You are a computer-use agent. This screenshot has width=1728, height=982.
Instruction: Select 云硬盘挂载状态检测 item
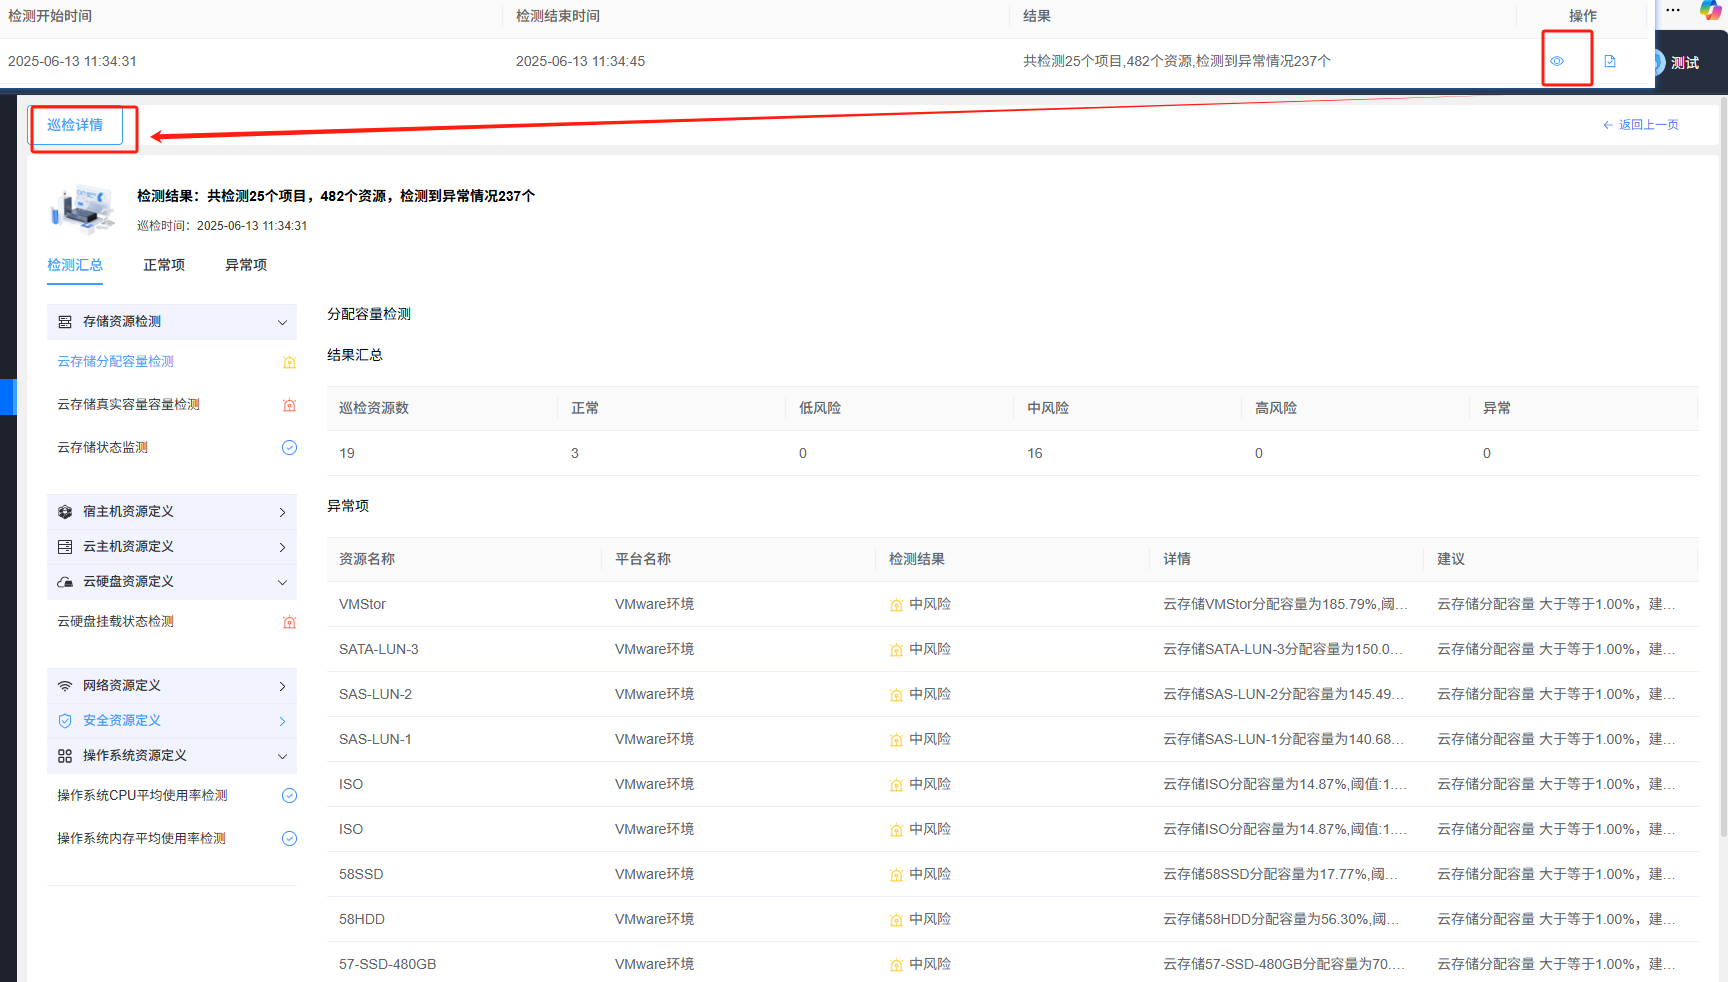[x=115, y=621]
